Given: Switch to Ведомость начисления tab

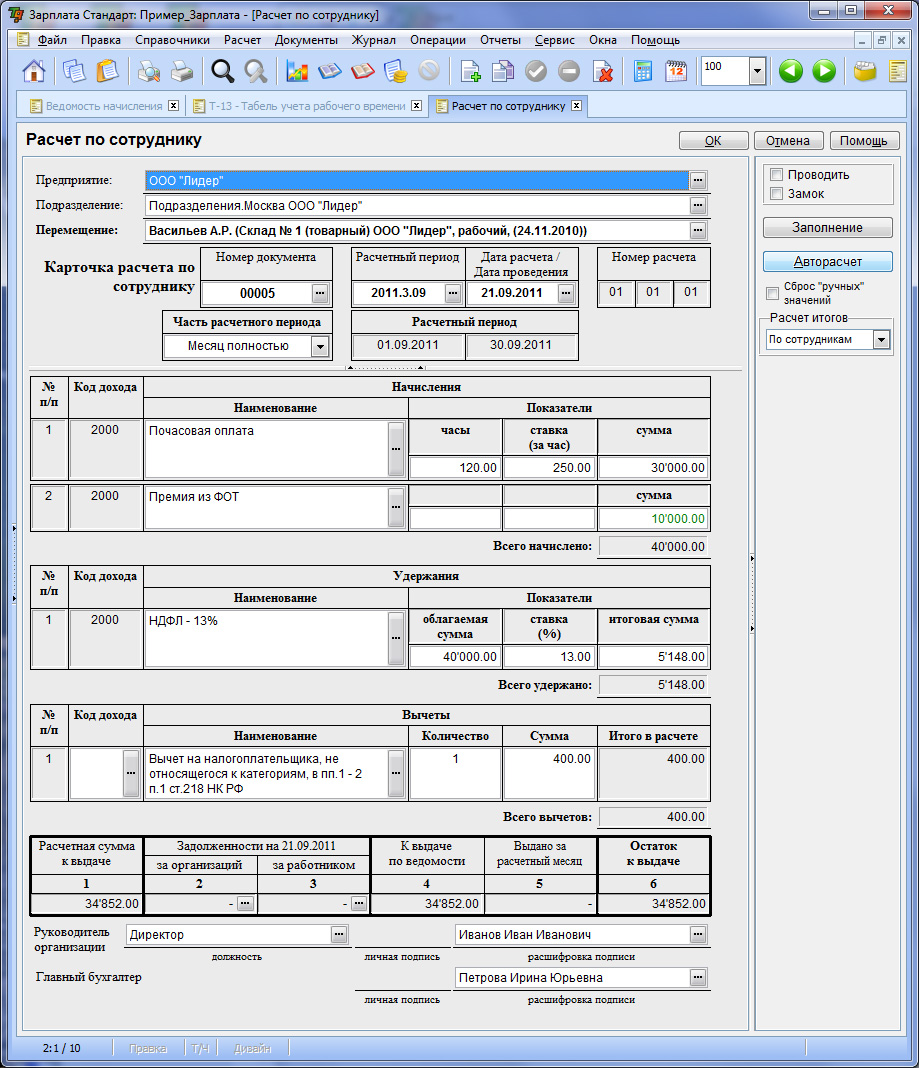Looking at the screenshot, I should pyautogui.click(x=104, y=106).
